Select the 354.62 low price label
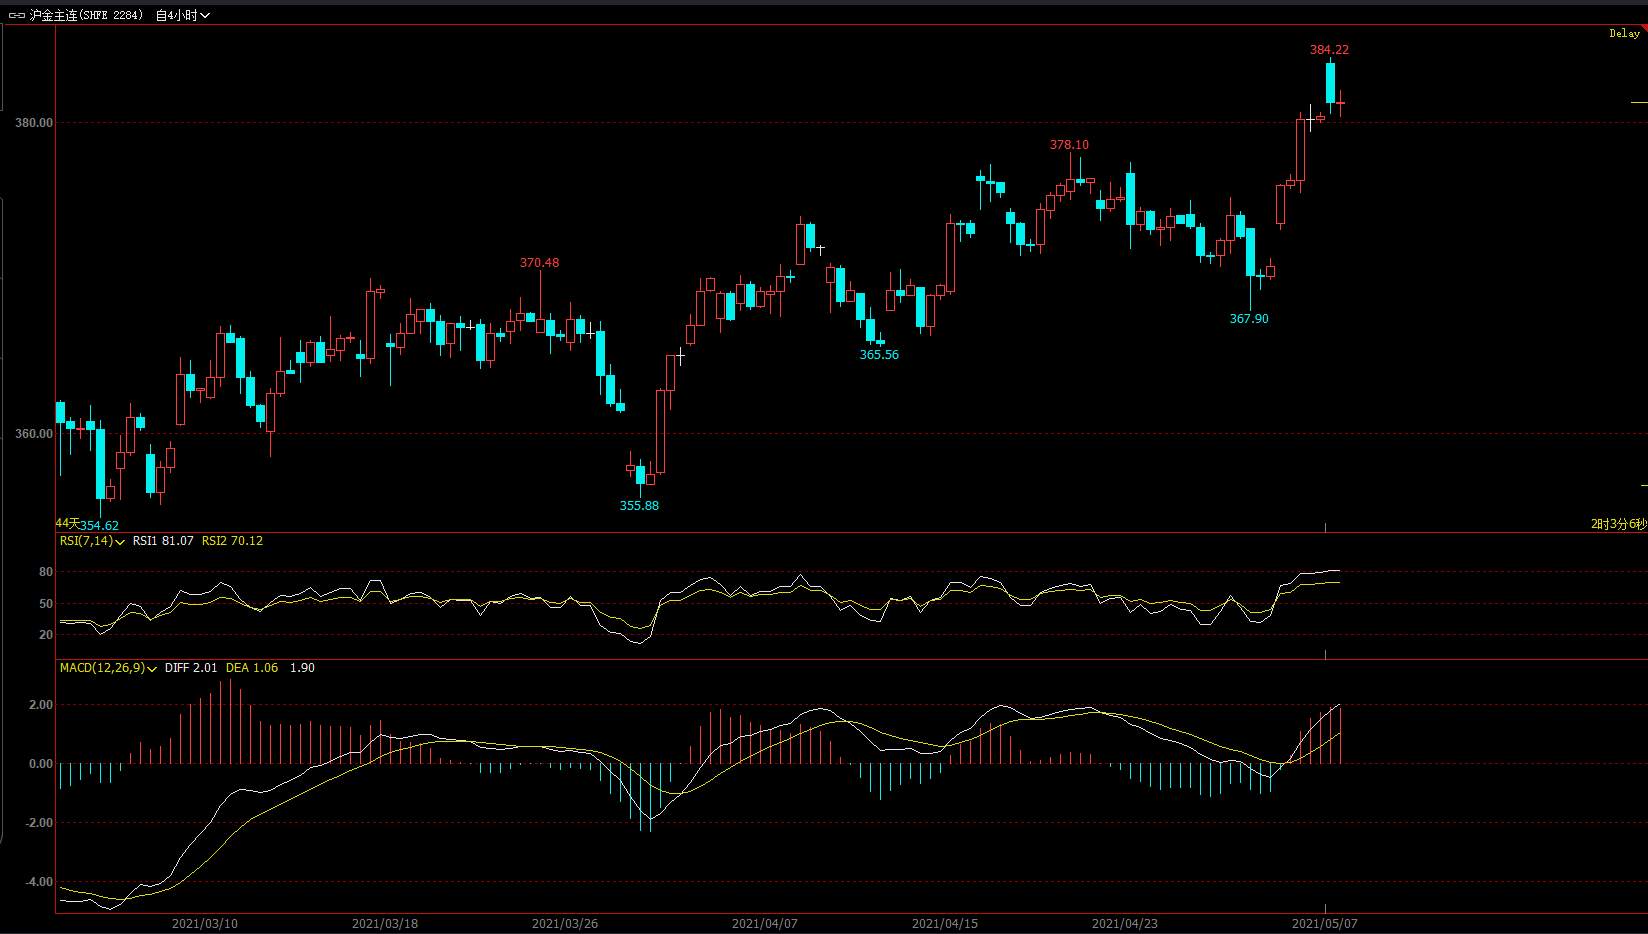The height and width of the screenshot is (934, 1648). [x=99, y=526]
